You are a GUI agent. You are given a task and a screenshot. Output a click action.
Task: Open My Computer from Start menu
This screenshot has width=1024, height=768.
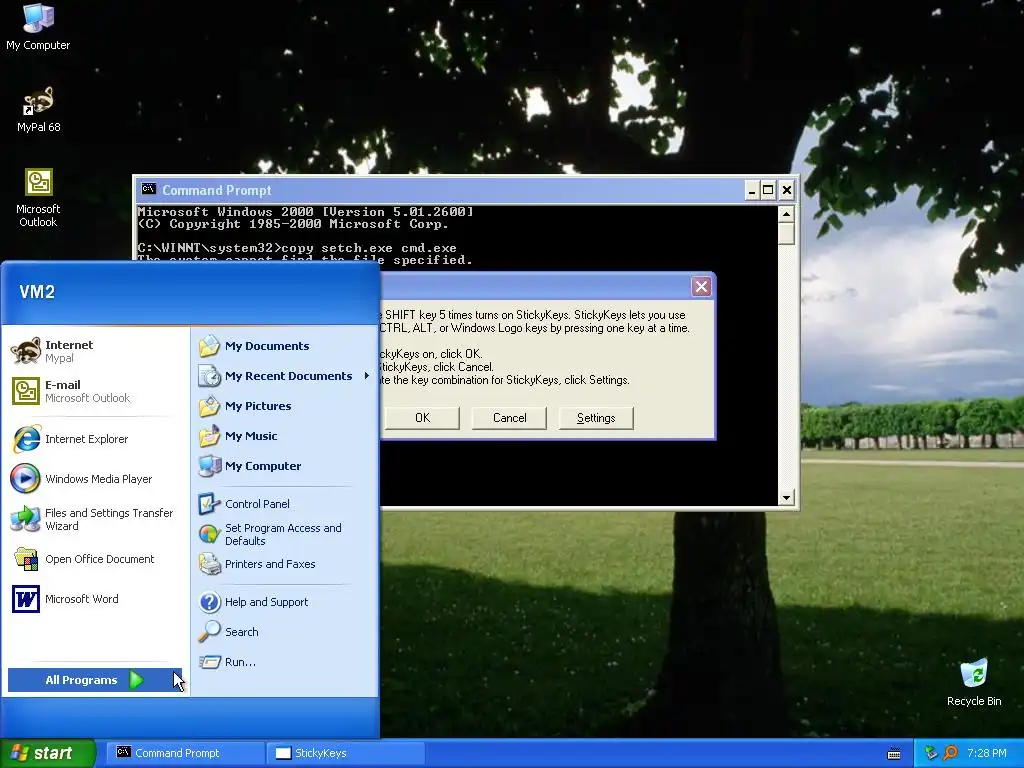coord(285,466)
